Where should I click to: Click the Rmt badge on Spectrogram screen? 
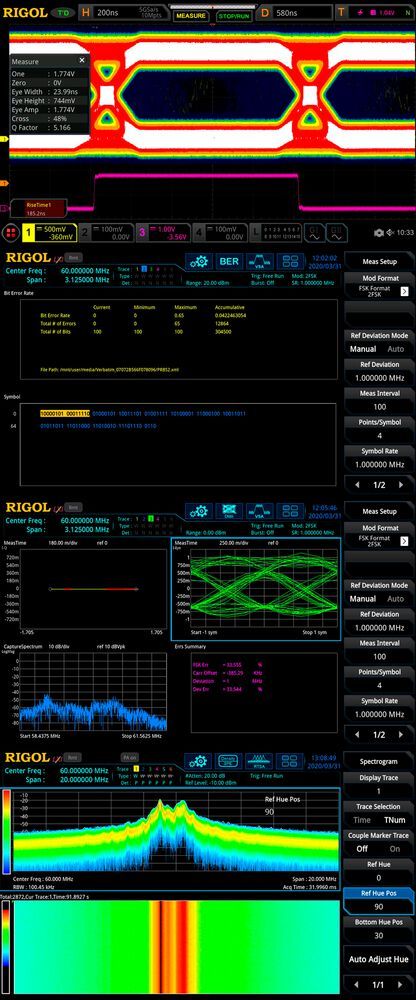(x=74, y=757)
